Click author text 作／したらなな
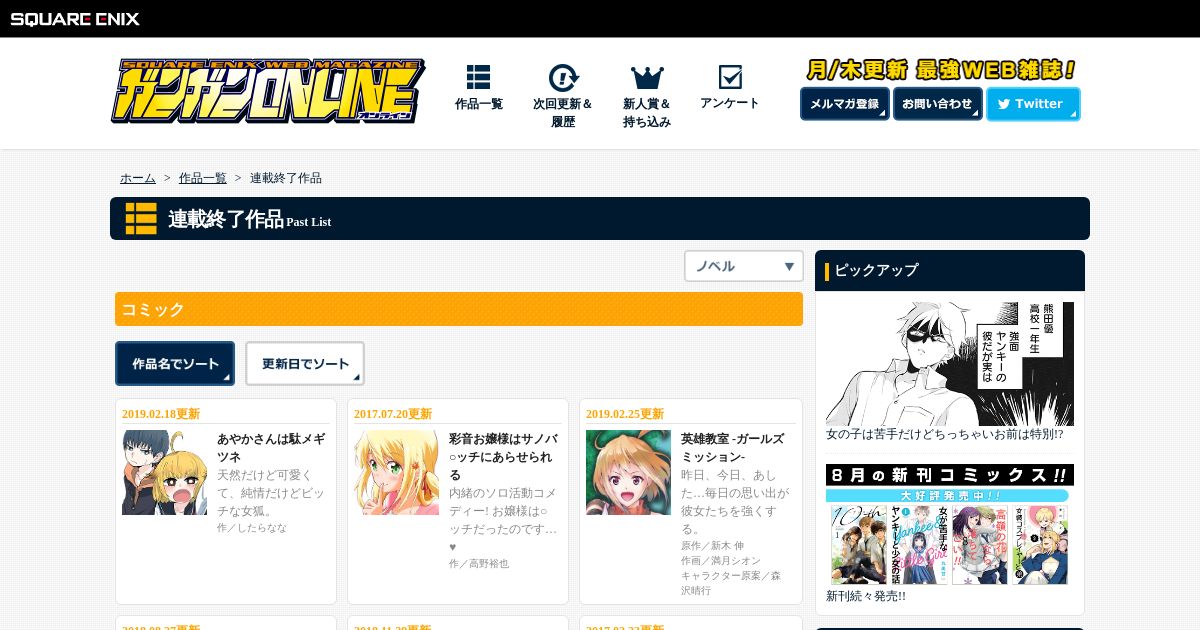 (252, 527)
